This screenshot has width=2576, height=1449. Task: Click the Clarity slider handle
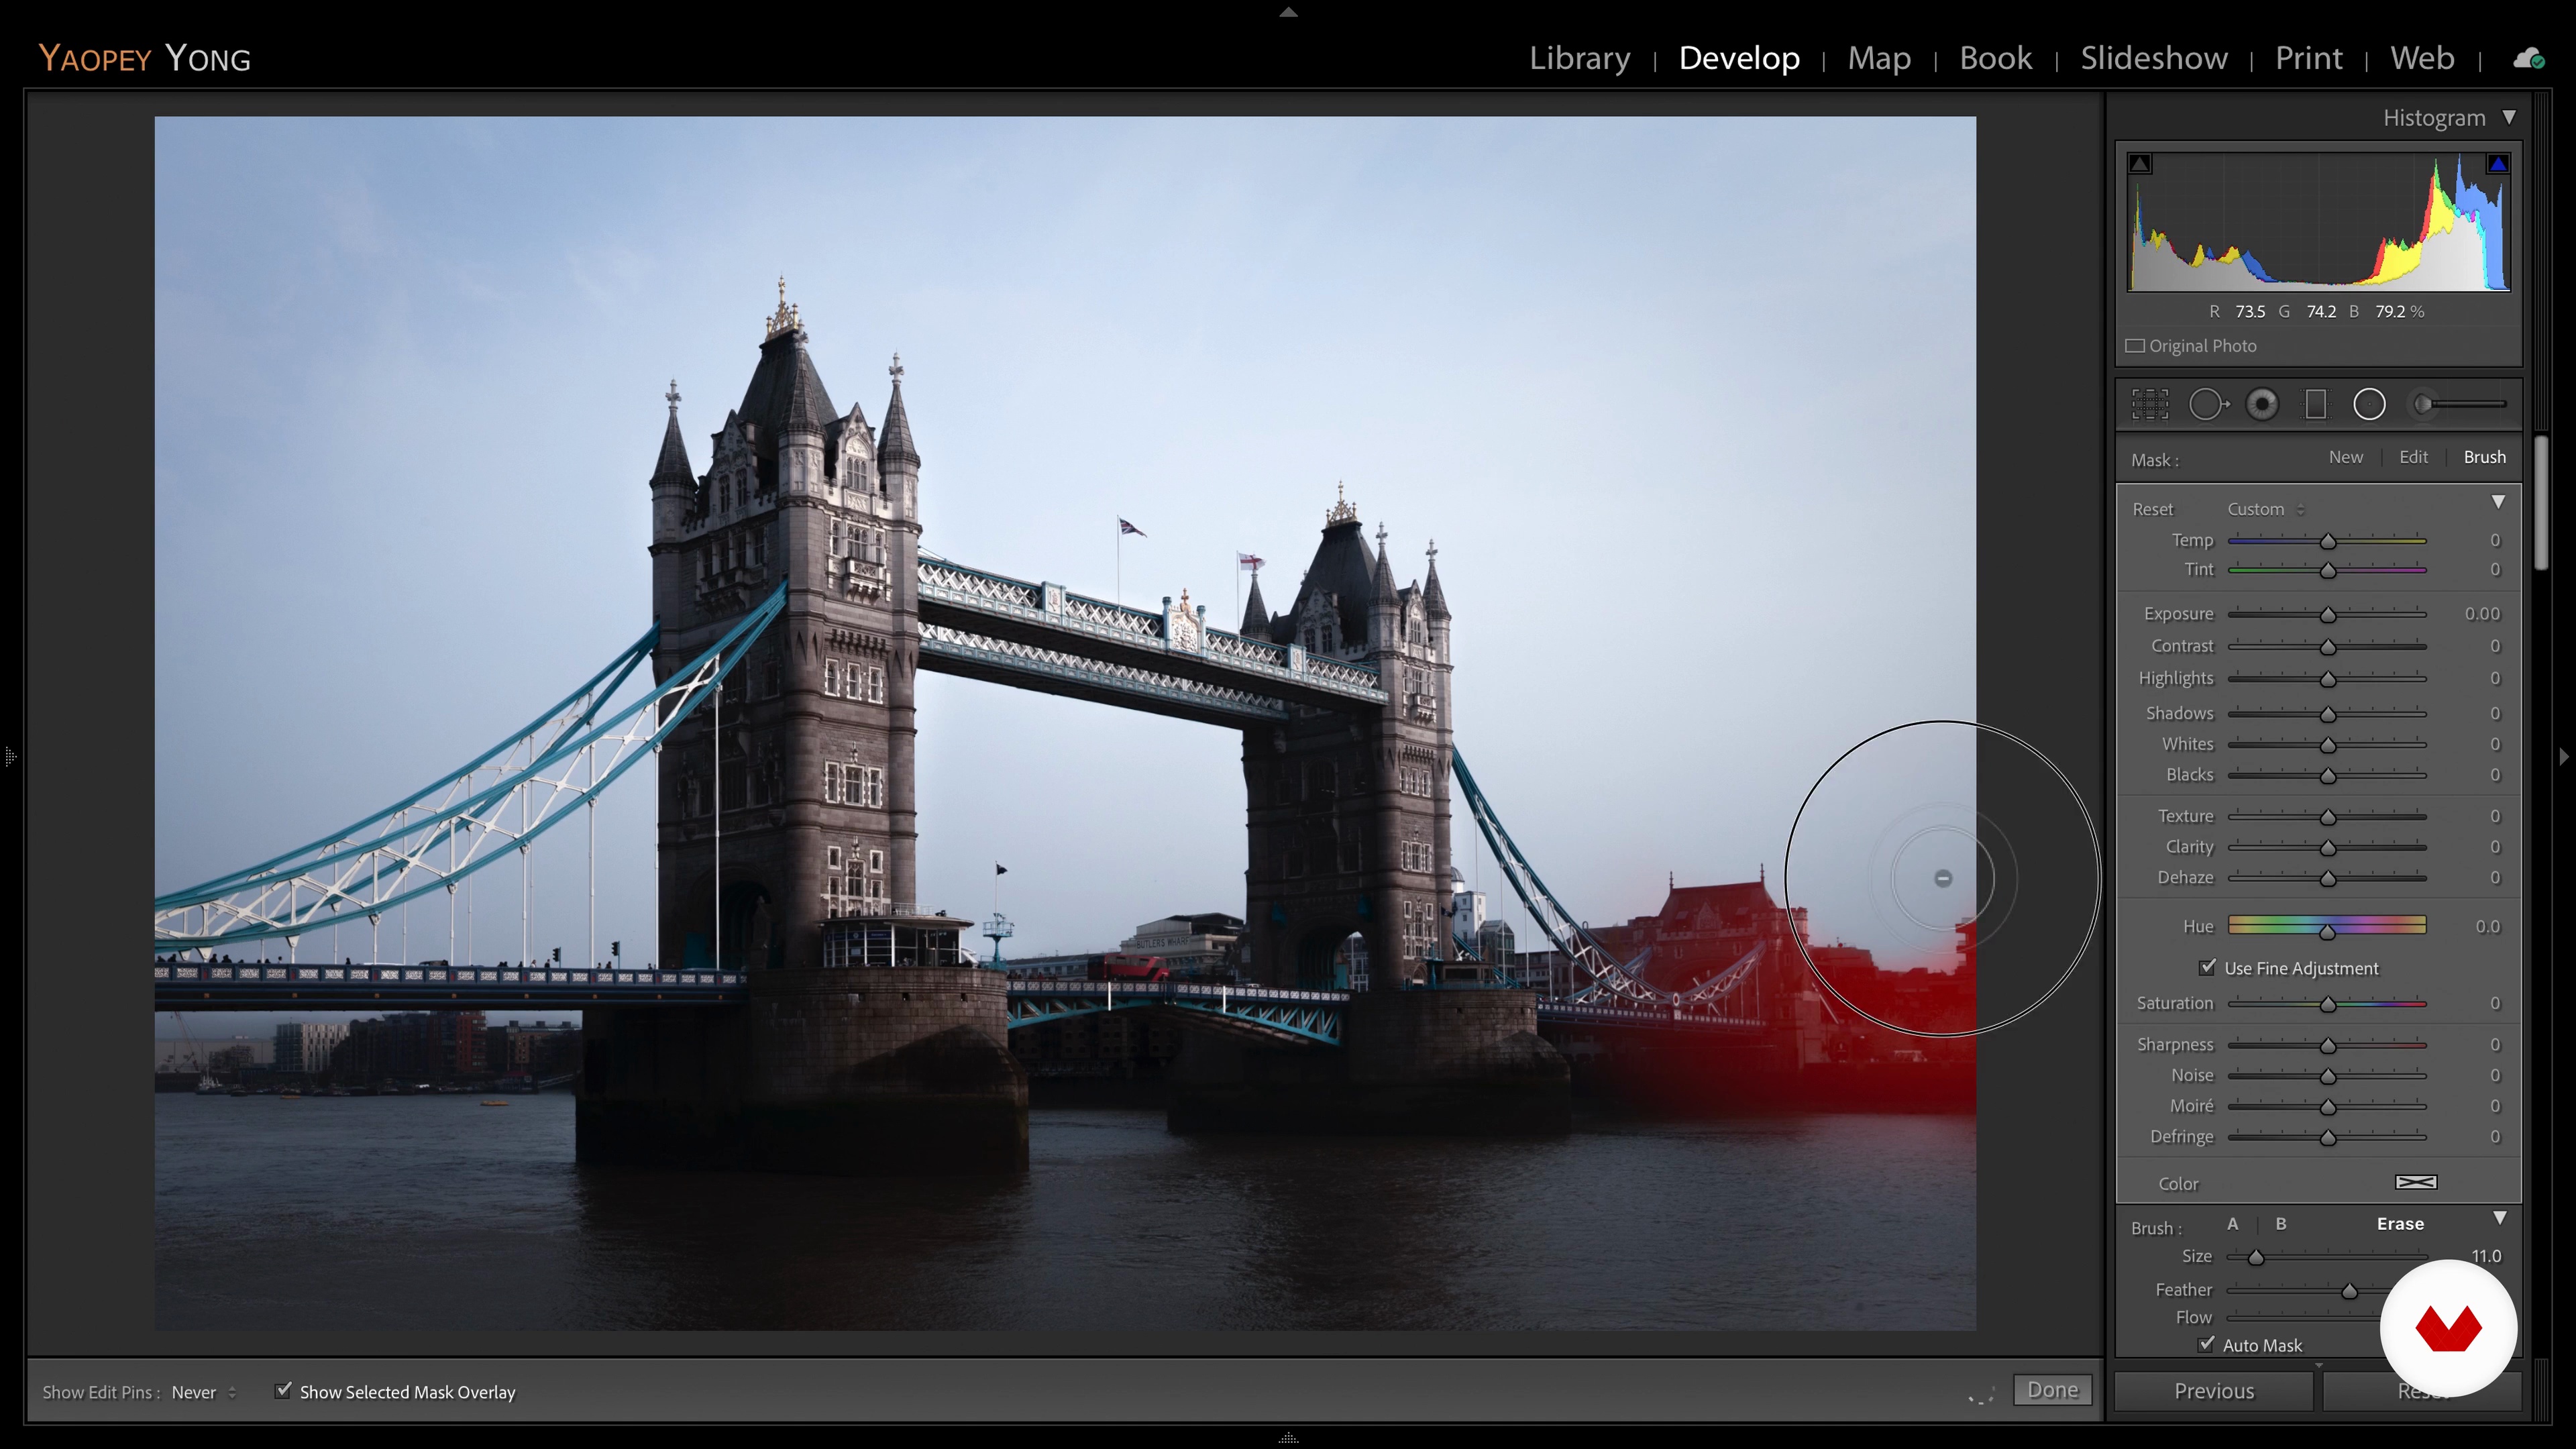pyautogui.click(x=2328, y=848)
